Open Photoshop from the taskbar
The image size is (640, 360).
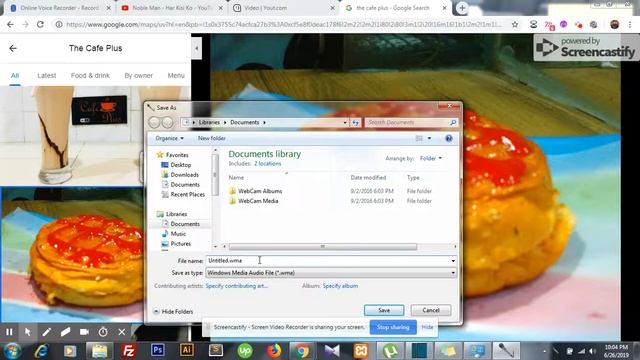point(158,350)
